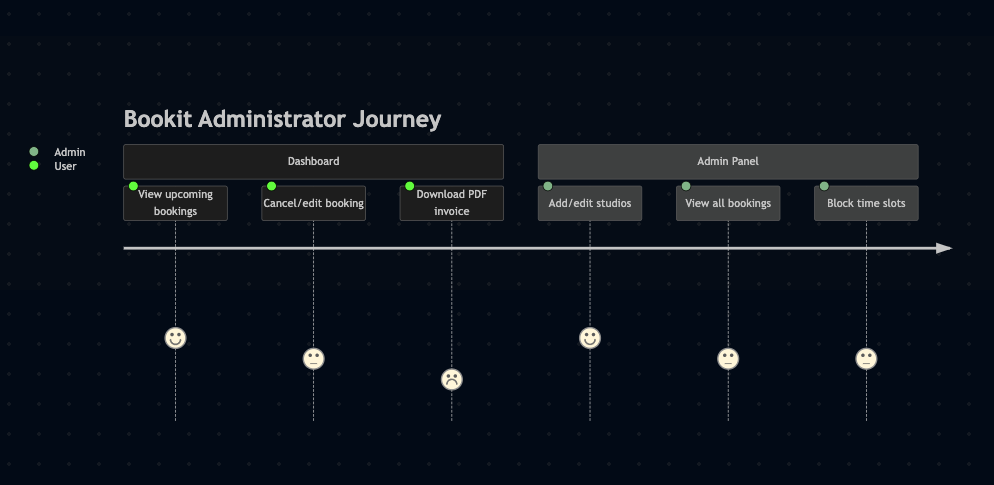This screenshot has height=485, width=994.
Task: Click the smiley face under Add/edit studios
Action: pos(590,338)
